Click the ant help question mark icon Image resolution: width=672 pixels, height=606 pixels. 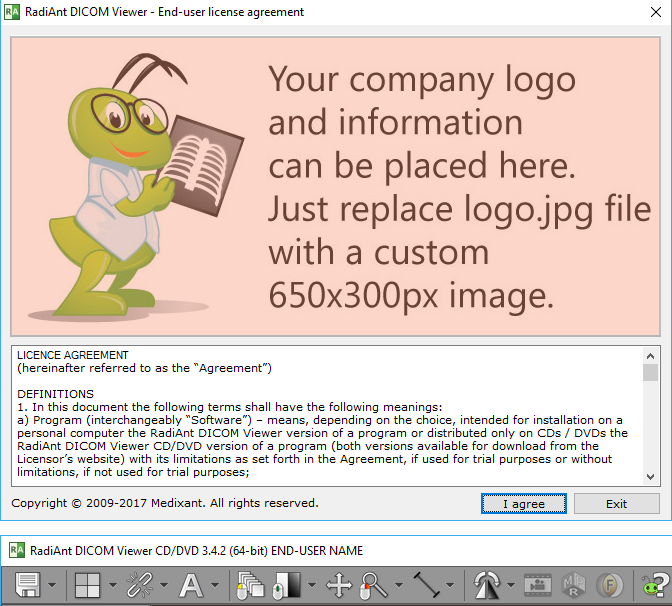click(x=655, y=585)
